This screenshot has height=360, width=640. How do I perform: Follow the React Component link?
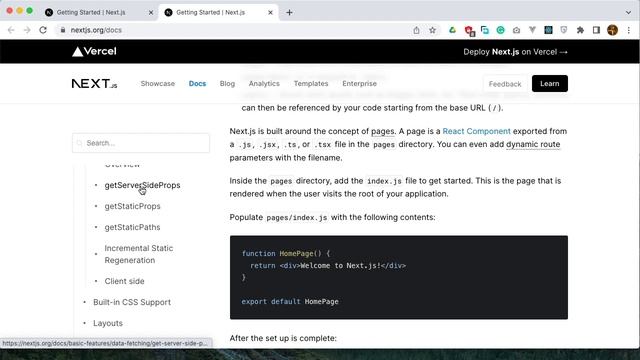pyautogui.click(x=476, y=131)
